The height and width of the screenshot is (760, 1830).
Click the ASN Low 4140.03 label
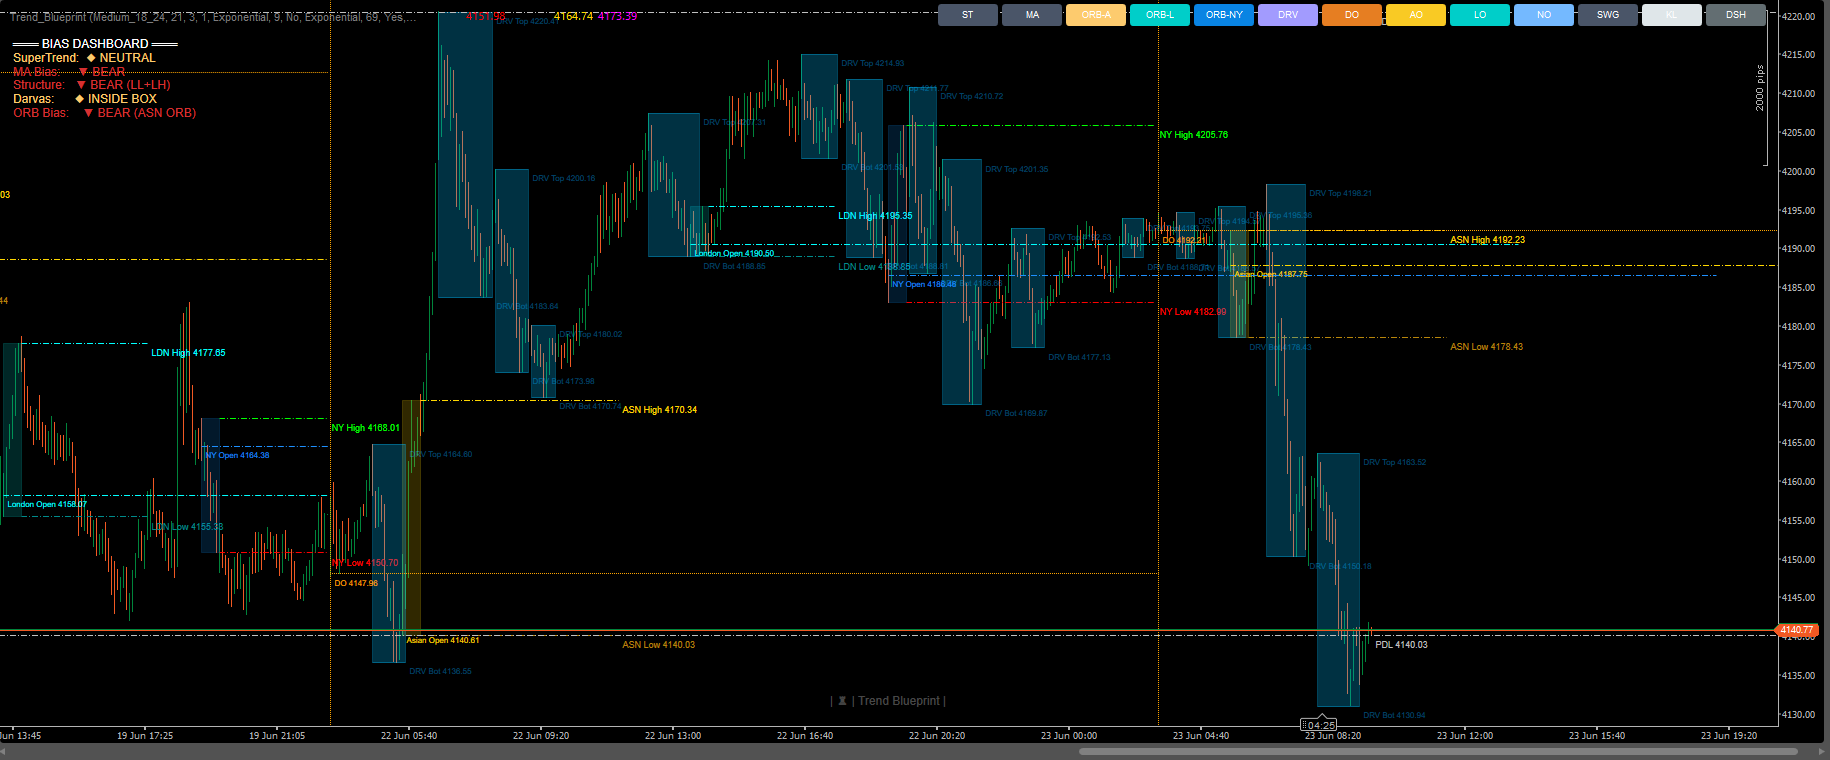pyautogui.click(x=659, y=645)
